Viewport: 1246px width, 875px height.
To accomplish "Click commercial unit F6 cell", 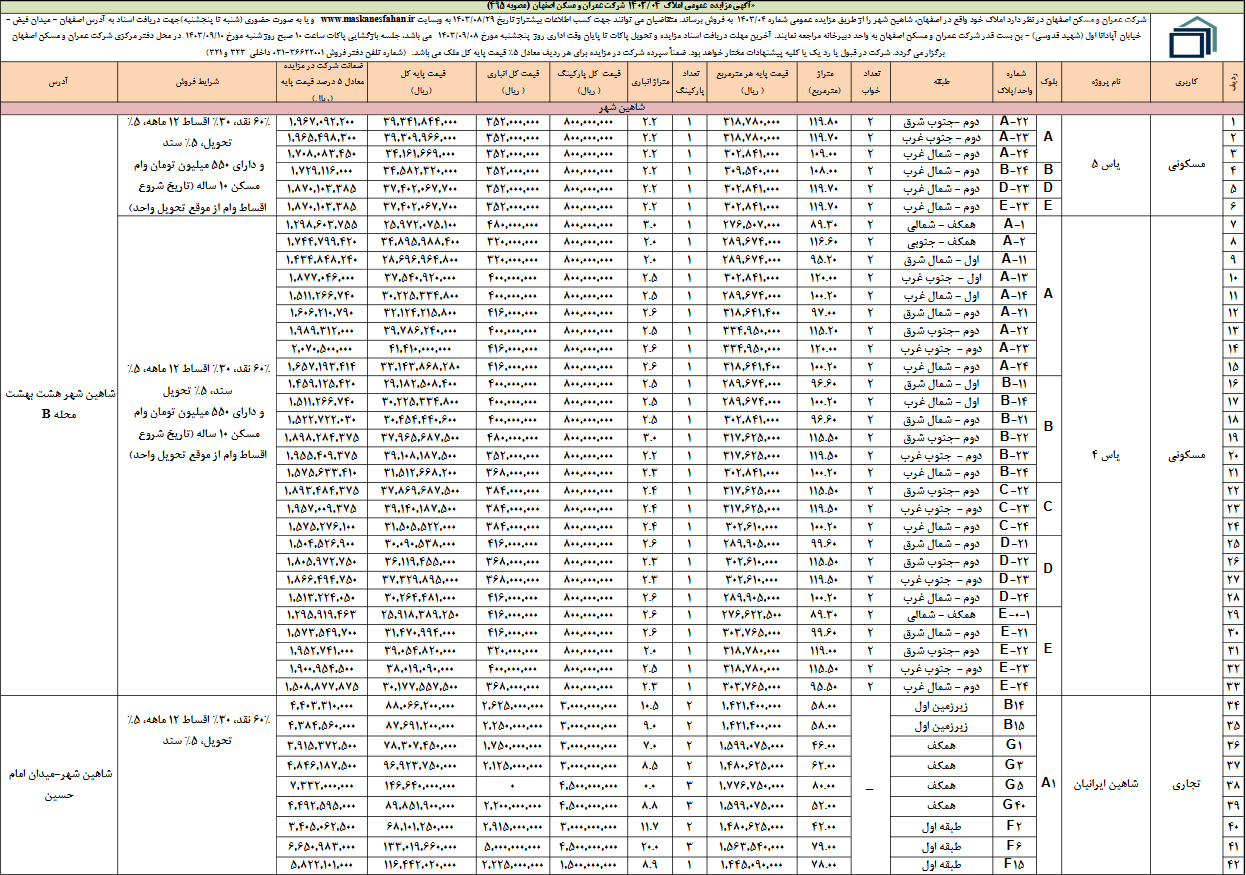I will pyautogui.click(x=1012, y=845).
